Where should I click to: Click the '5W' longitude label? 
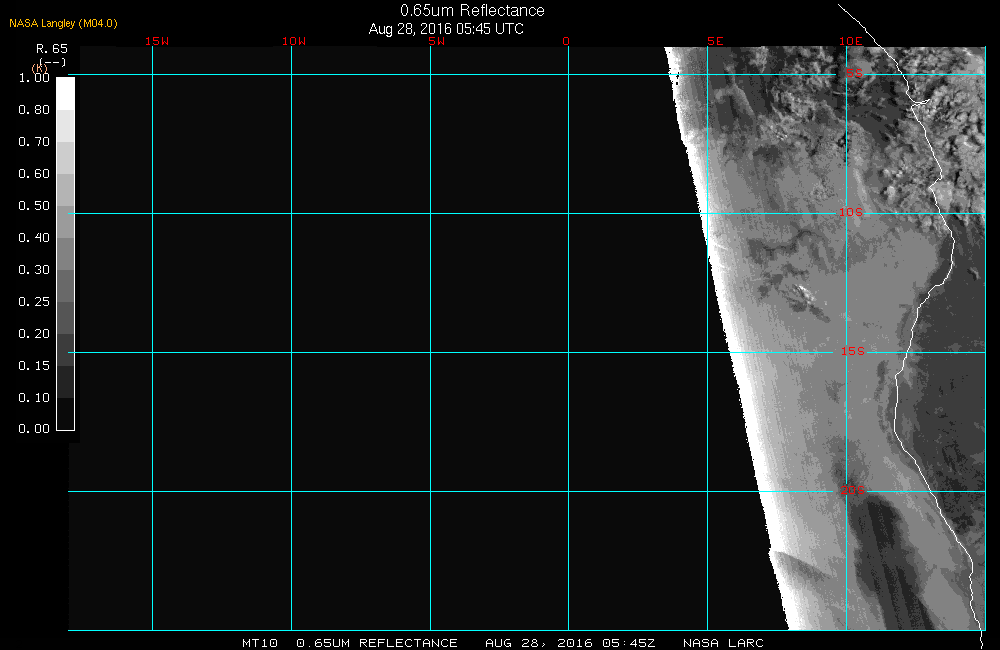tap(437, 41)
